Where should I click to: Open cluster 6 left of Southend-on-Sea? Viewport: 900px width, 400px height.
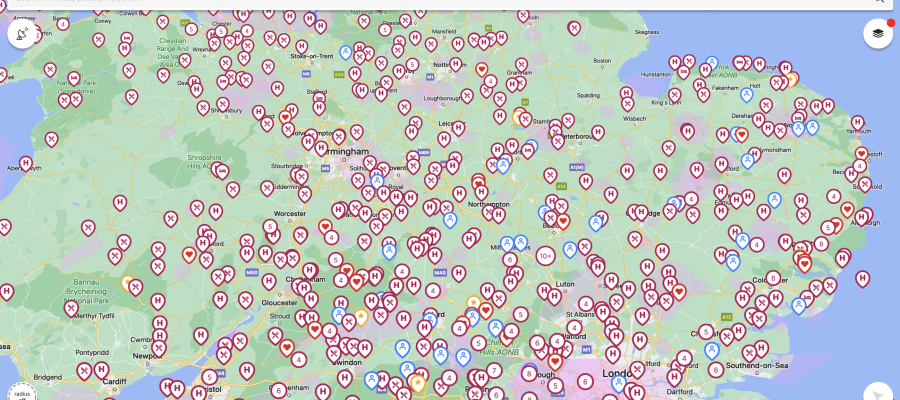(x=715, y=370)
